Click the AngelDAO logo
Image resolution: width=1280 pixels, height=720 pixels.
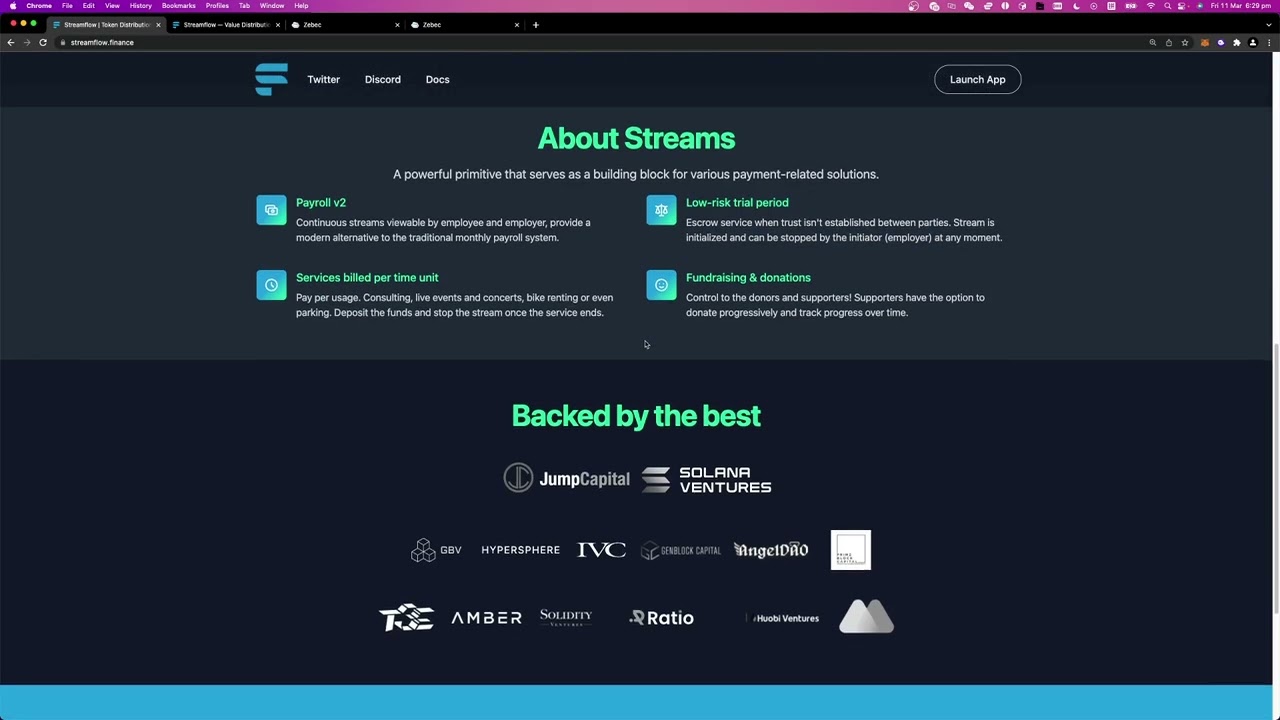point(771,550)
